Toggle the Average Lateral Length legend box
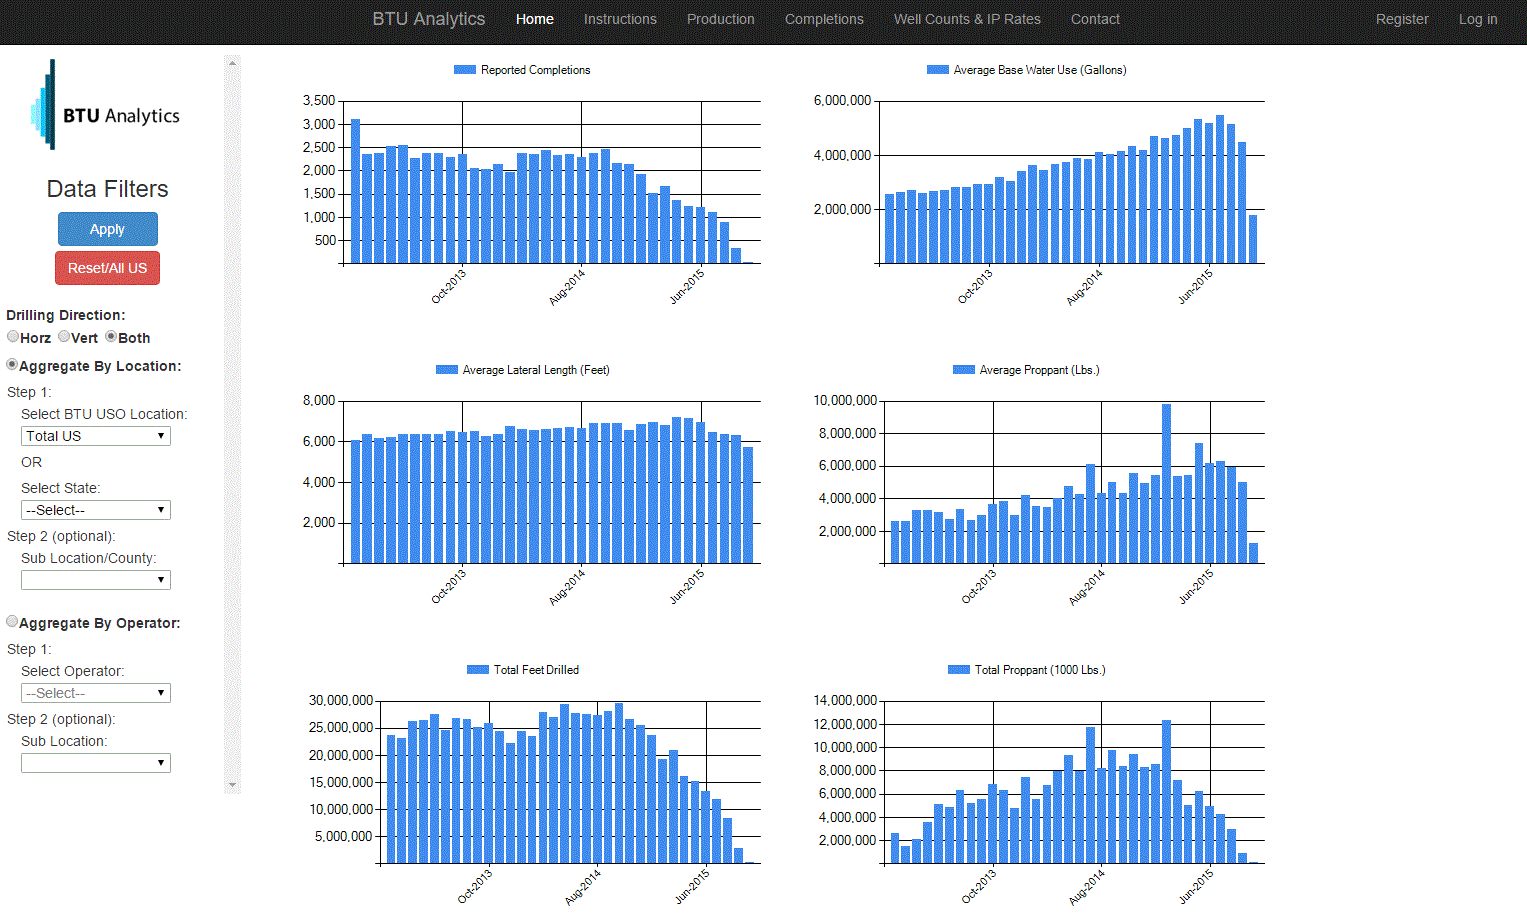Image resolution: width=1527 pixels, height=916 pixels. (x=446, y=370)
